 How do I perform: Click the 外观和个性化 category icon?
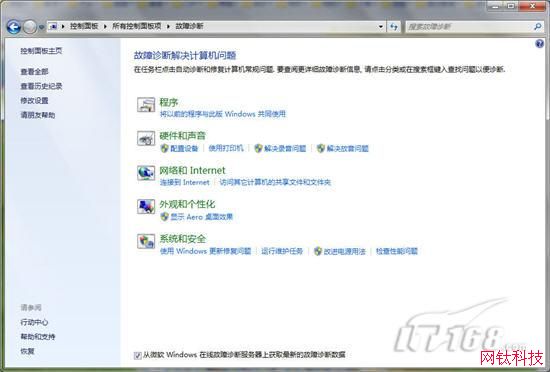146,207
